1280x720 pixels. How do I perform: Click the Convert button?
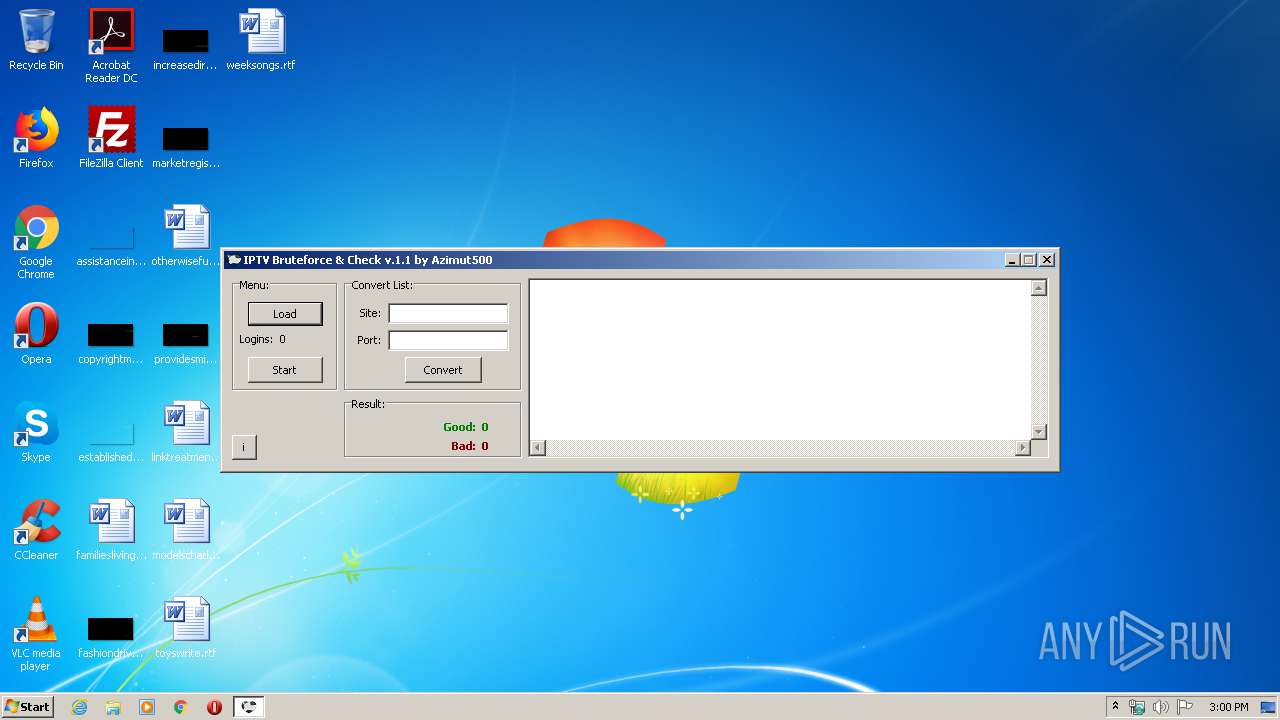pyautogui.click(x=443, y=370)
